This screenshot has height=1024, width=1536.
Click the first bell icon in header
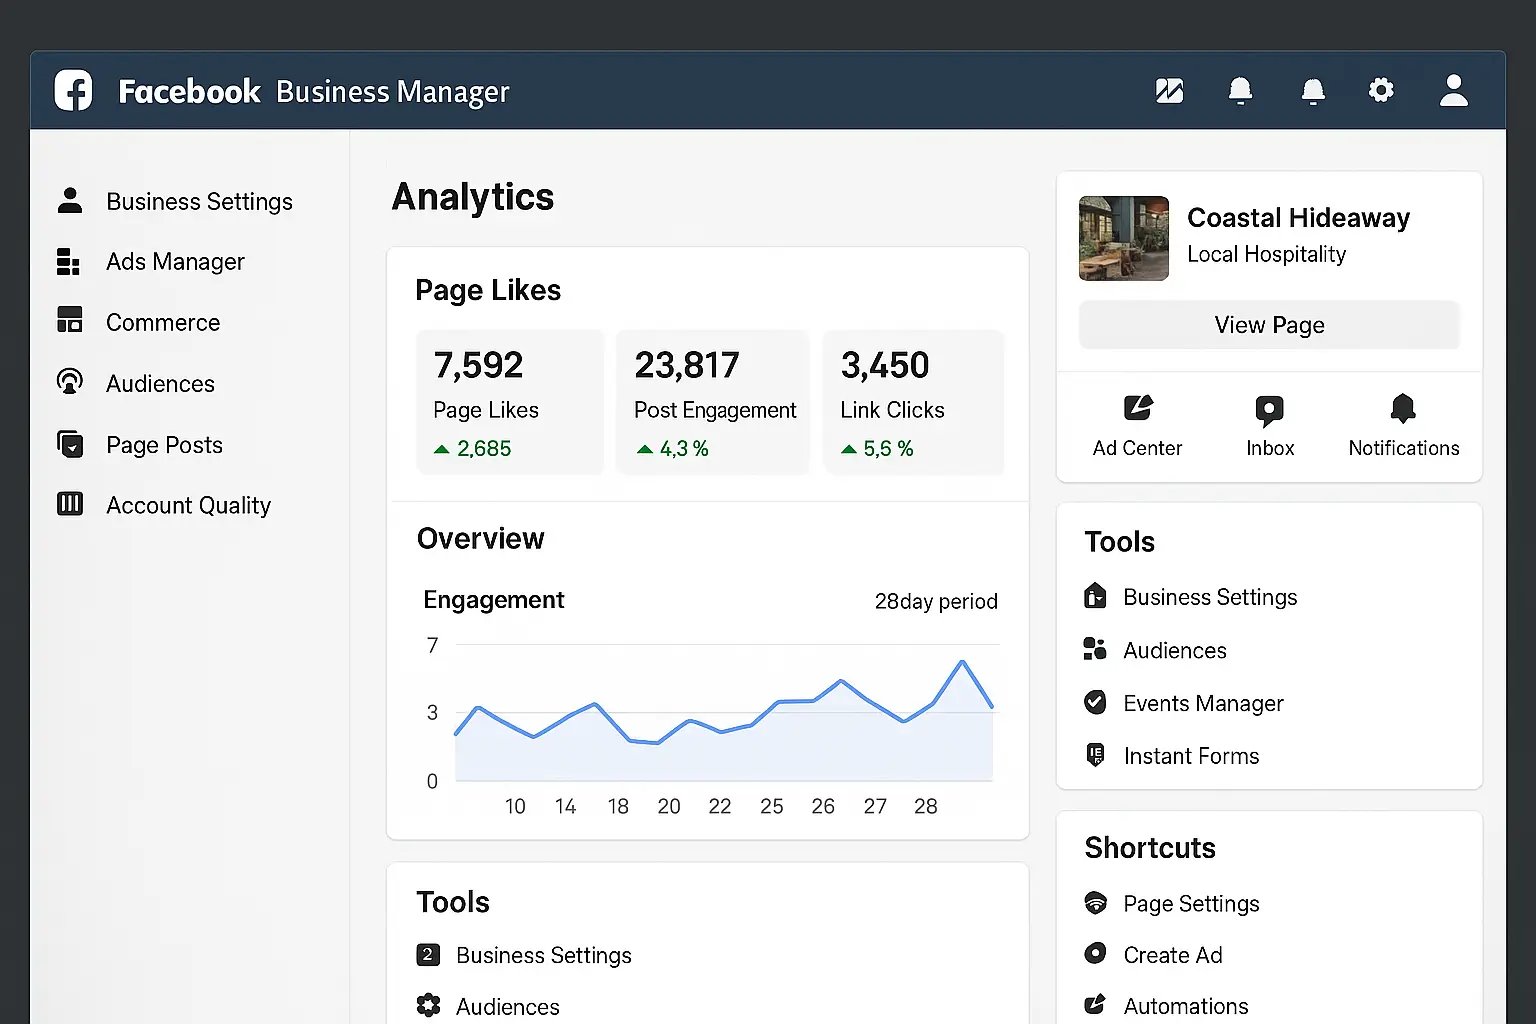click(x=1240, y=91)
